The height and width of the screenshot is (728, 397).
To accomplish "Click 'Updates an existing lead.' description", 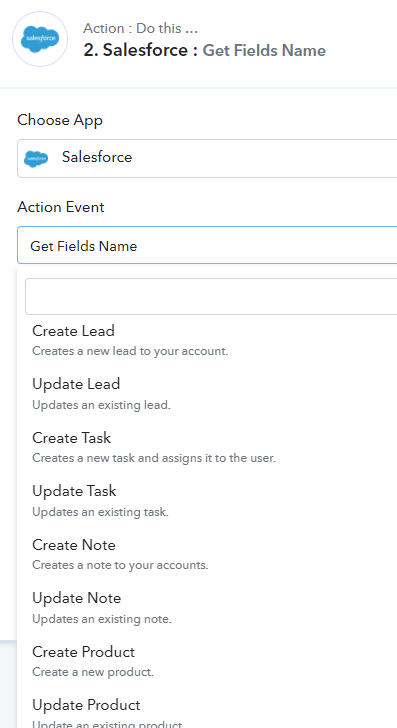I will pos(101,405).
